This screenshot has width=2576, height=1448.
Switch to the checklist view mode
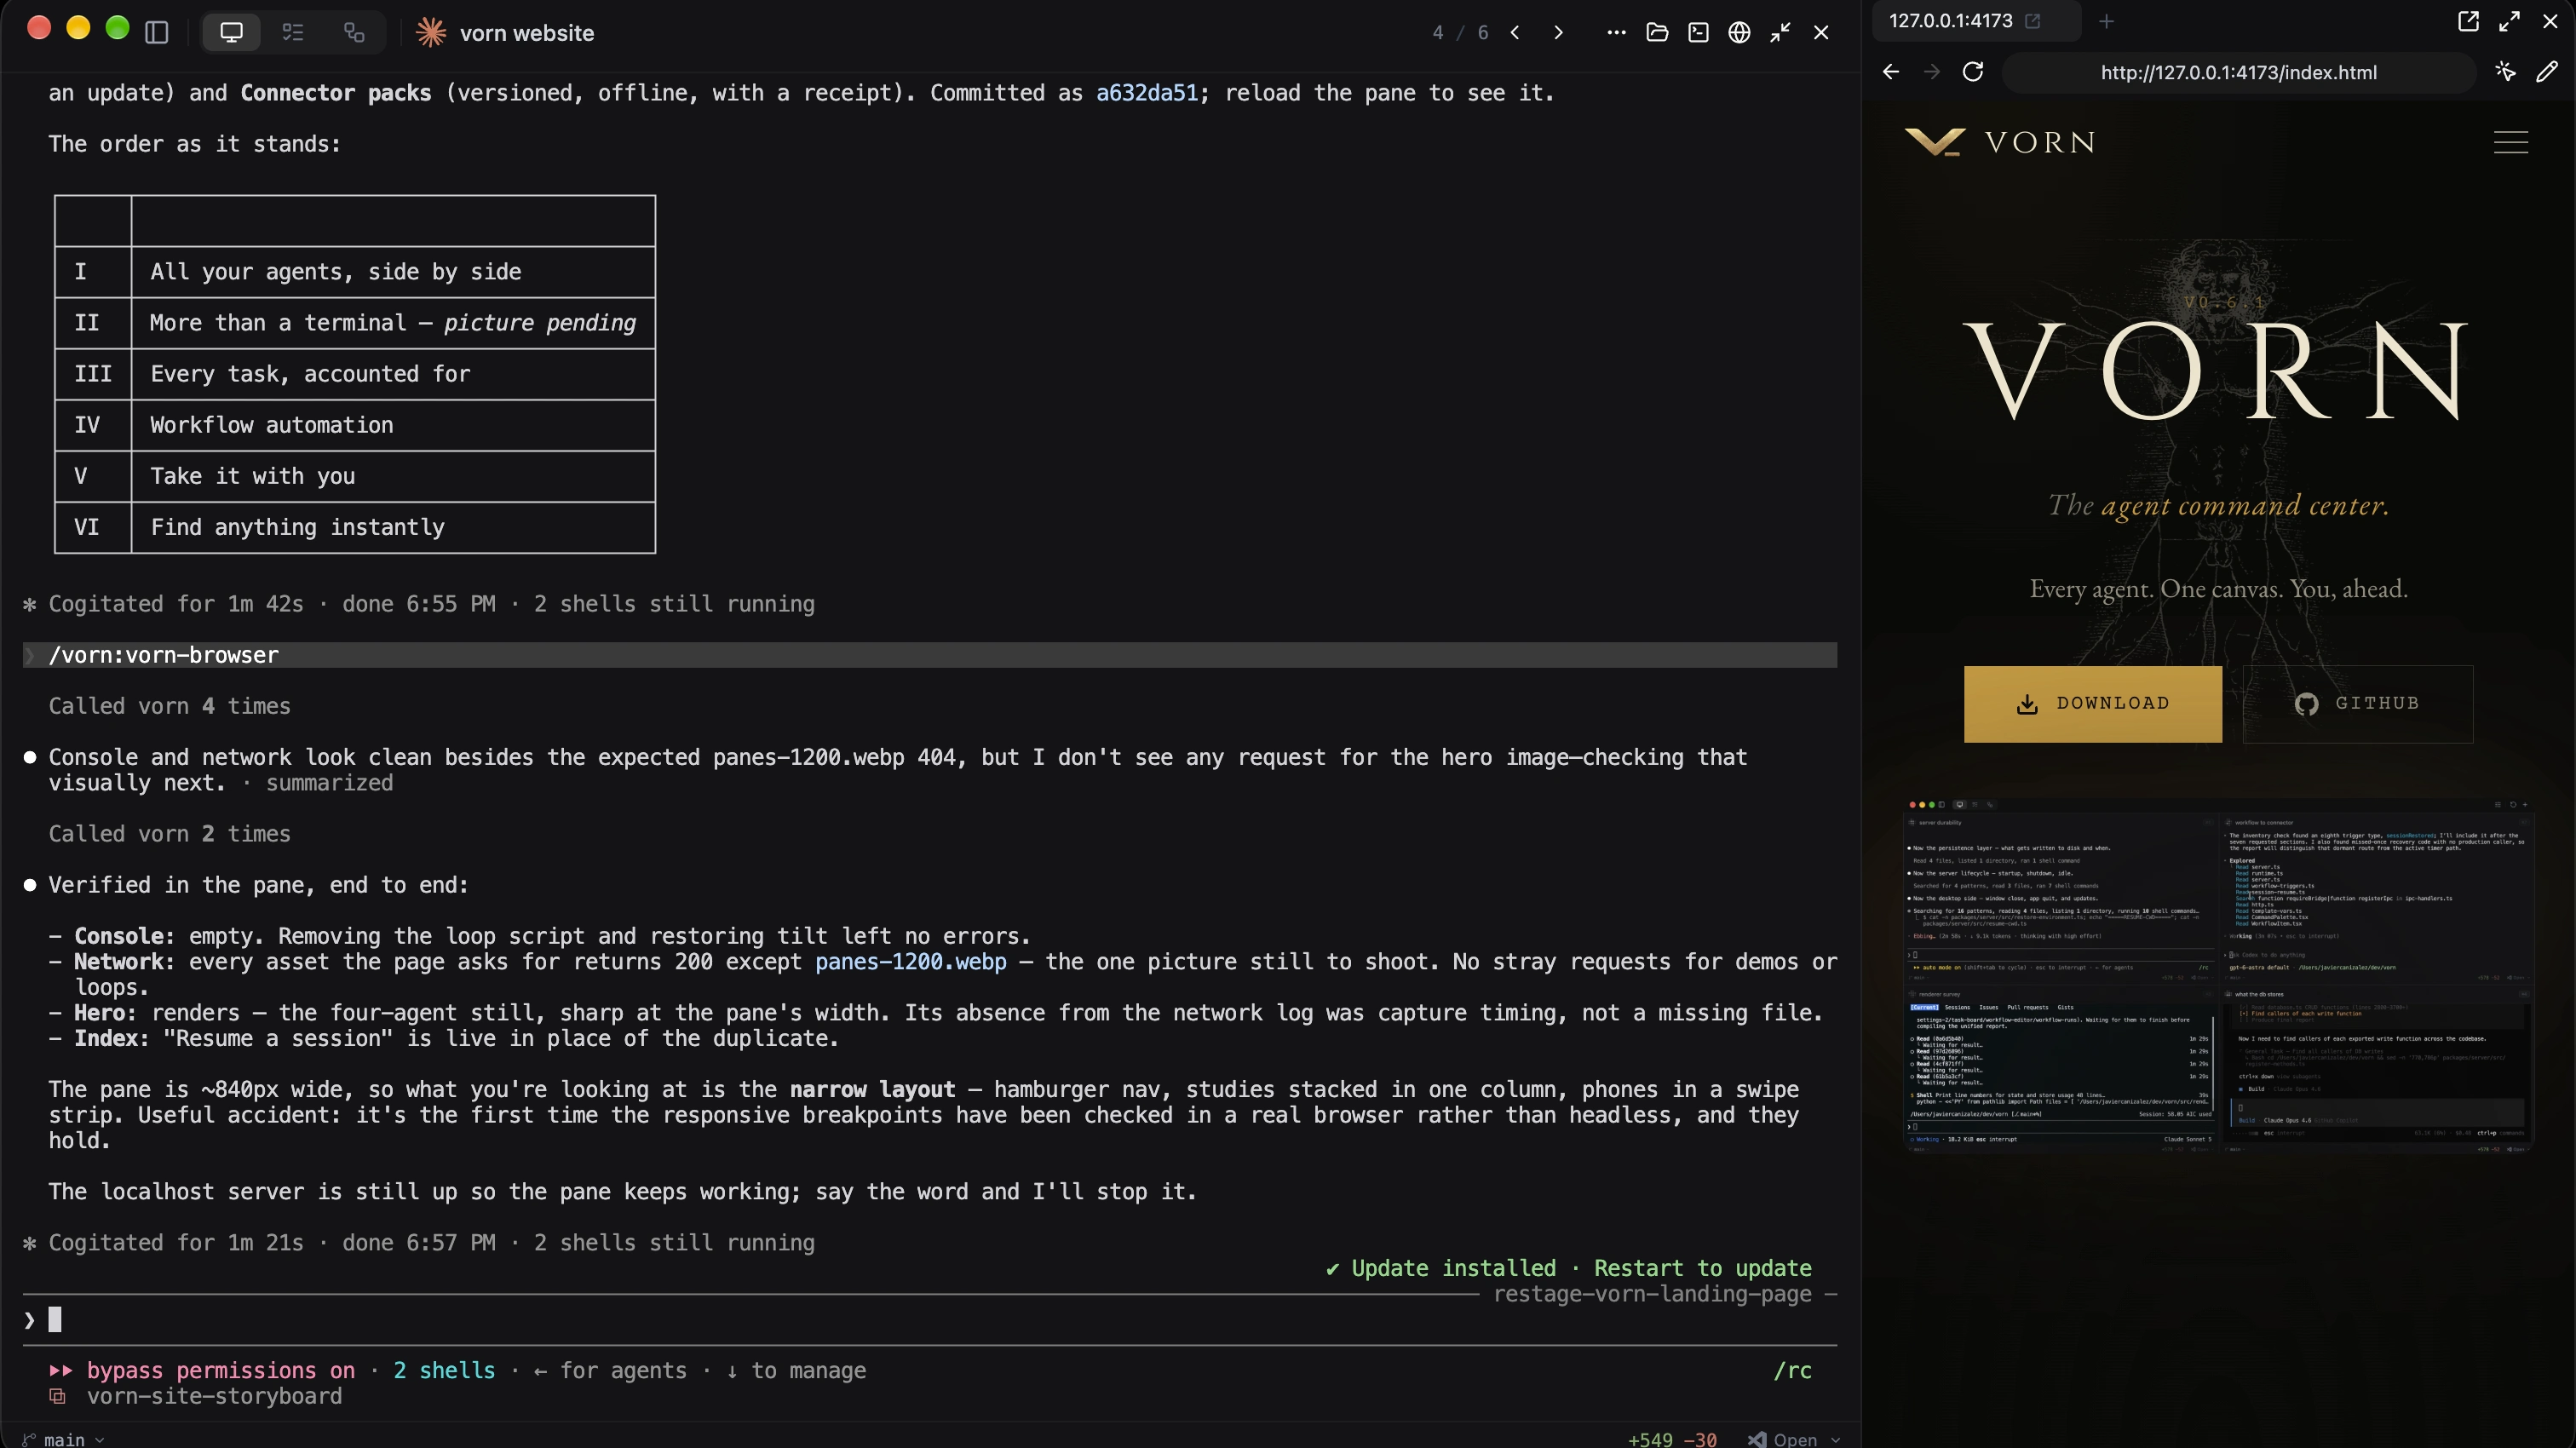pyautogui.click(x=293, y=33)
